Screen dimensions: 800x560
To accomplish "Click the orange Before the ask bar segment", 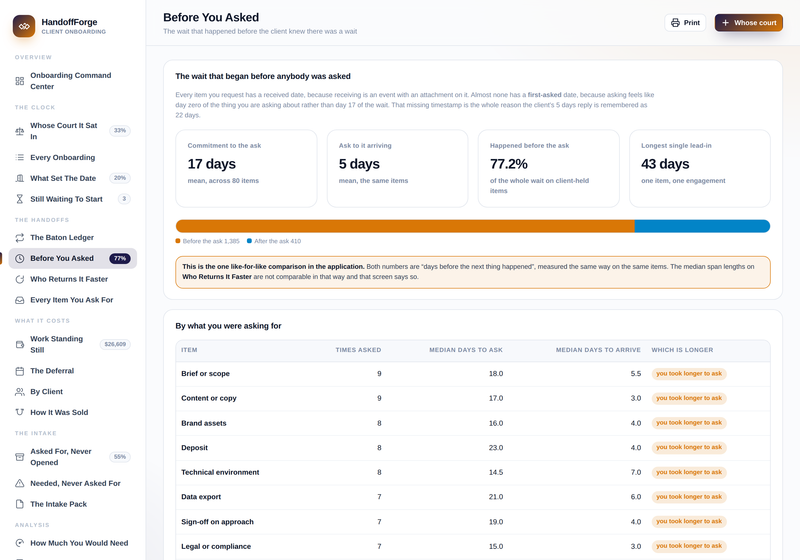I will pyautogui.click(x=405, y=226).
